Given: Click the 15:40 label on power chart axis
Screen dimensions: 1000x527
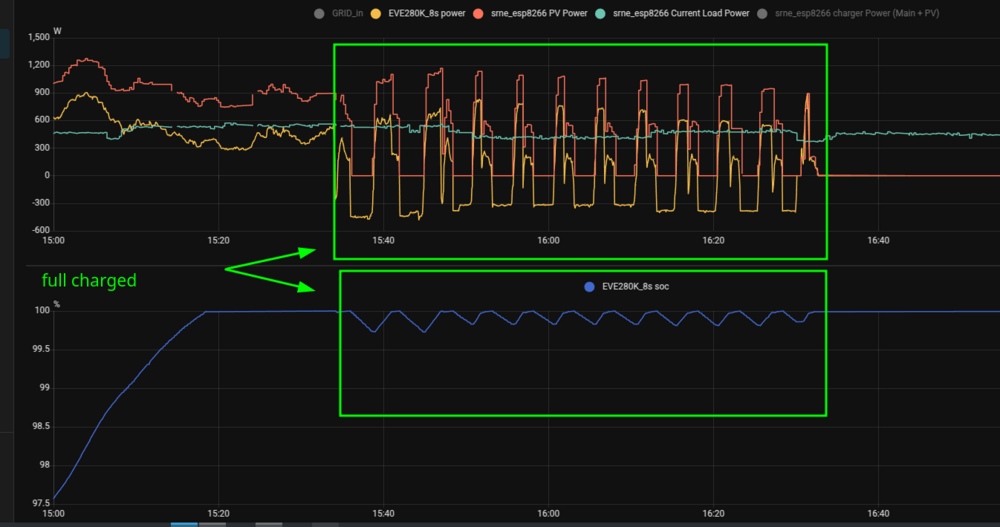Looking at the screenshot, I should [383, 241].
